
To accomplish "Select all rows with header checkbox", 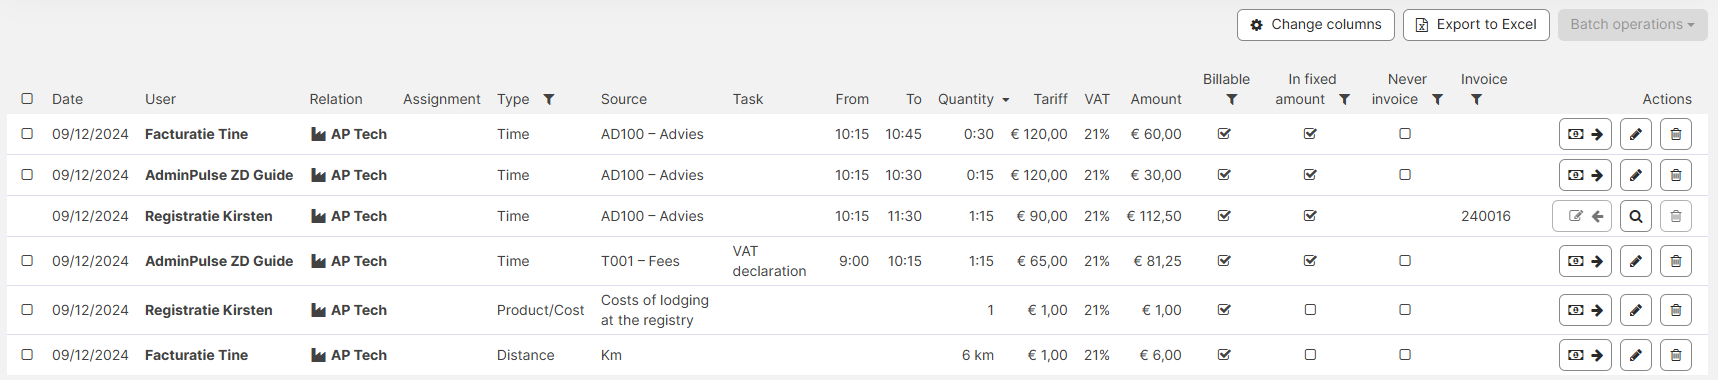I will (x=27, y=99).
